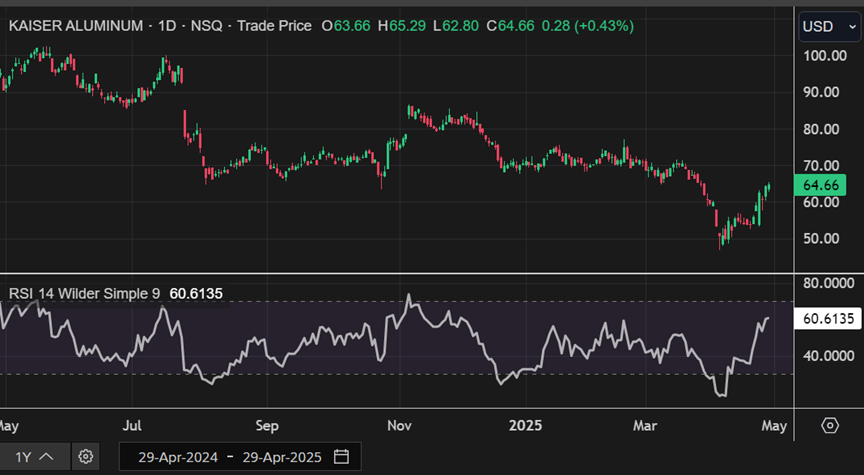This screenshot has height=475, width=864.
Task: Open settings gear beside 1Y range
Action: [x=86, y=457]
